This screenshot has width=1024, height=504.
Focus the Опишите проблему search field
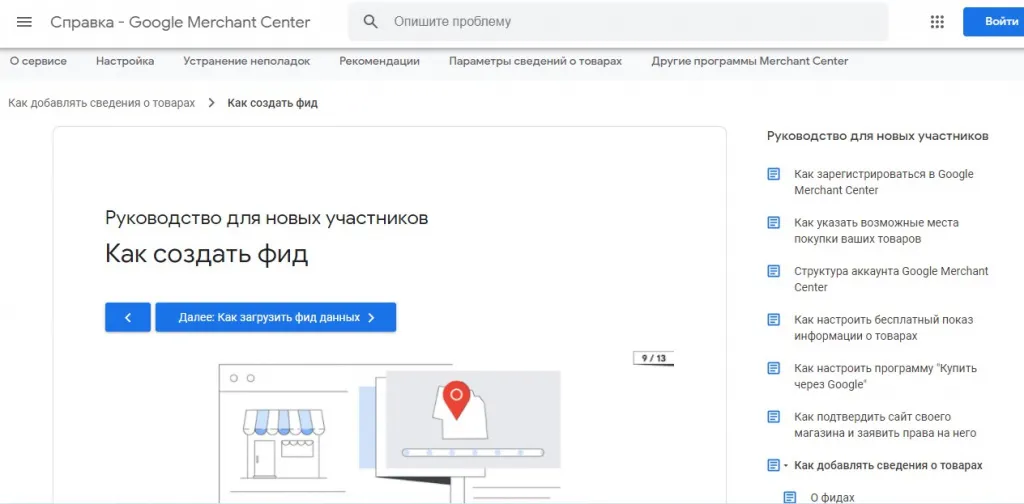coord(617,22)
